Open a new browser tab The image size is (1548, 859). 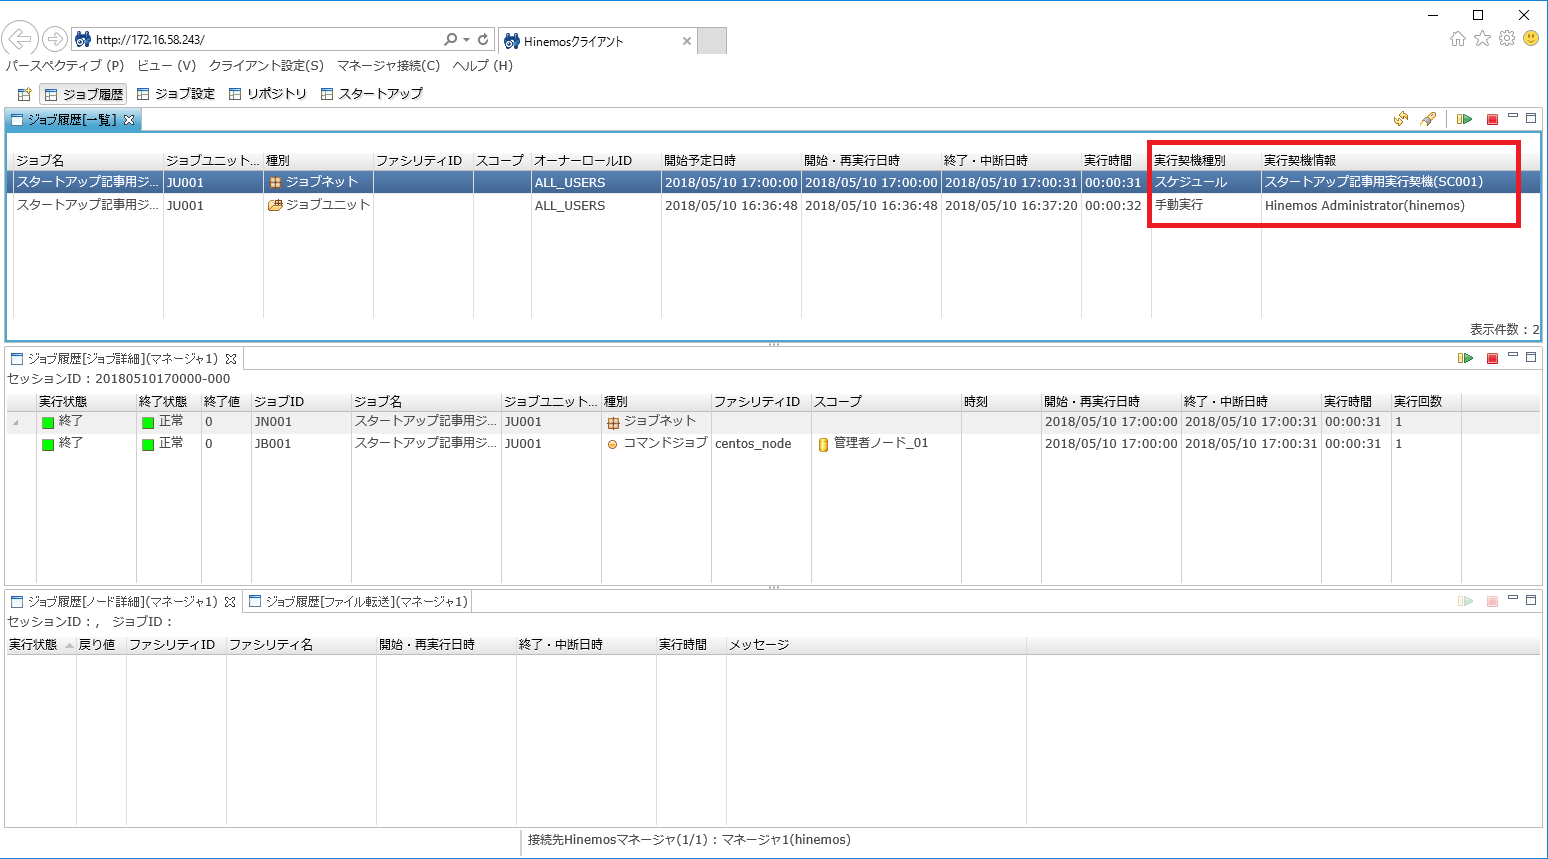pos(712,41)
